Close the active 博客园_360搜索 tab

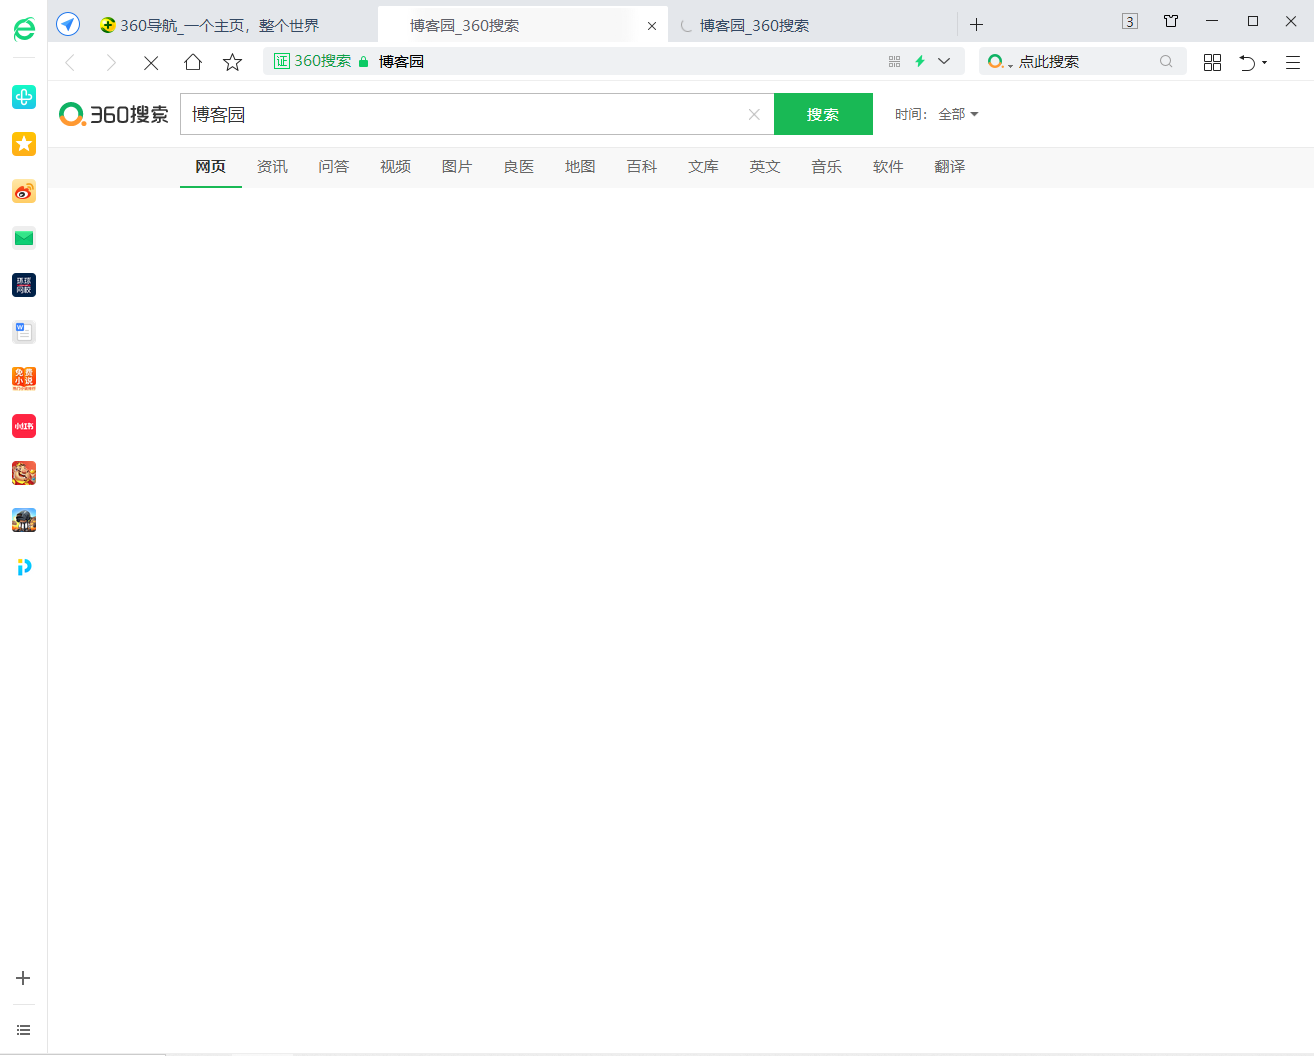[x=652, y=26]
